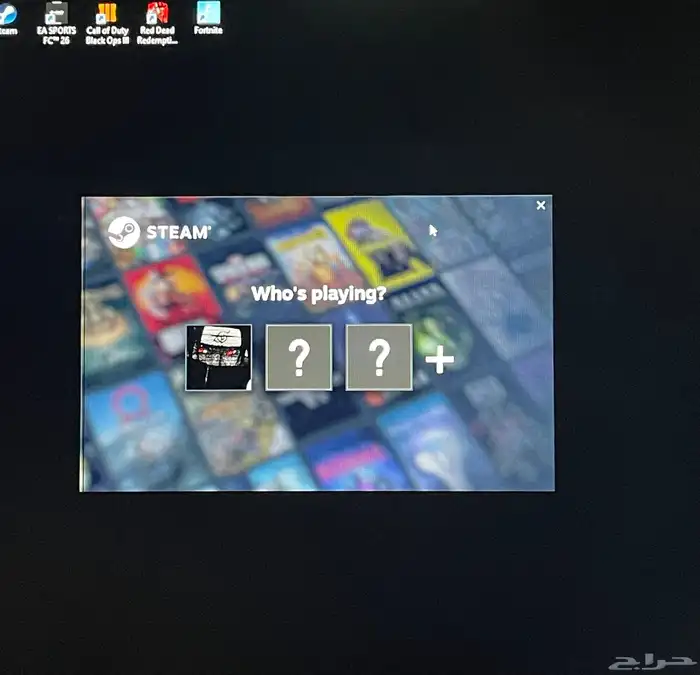Pick the rightmost question mark profile
The width and height of the screenshot is (700, 675).
(378, 357)
